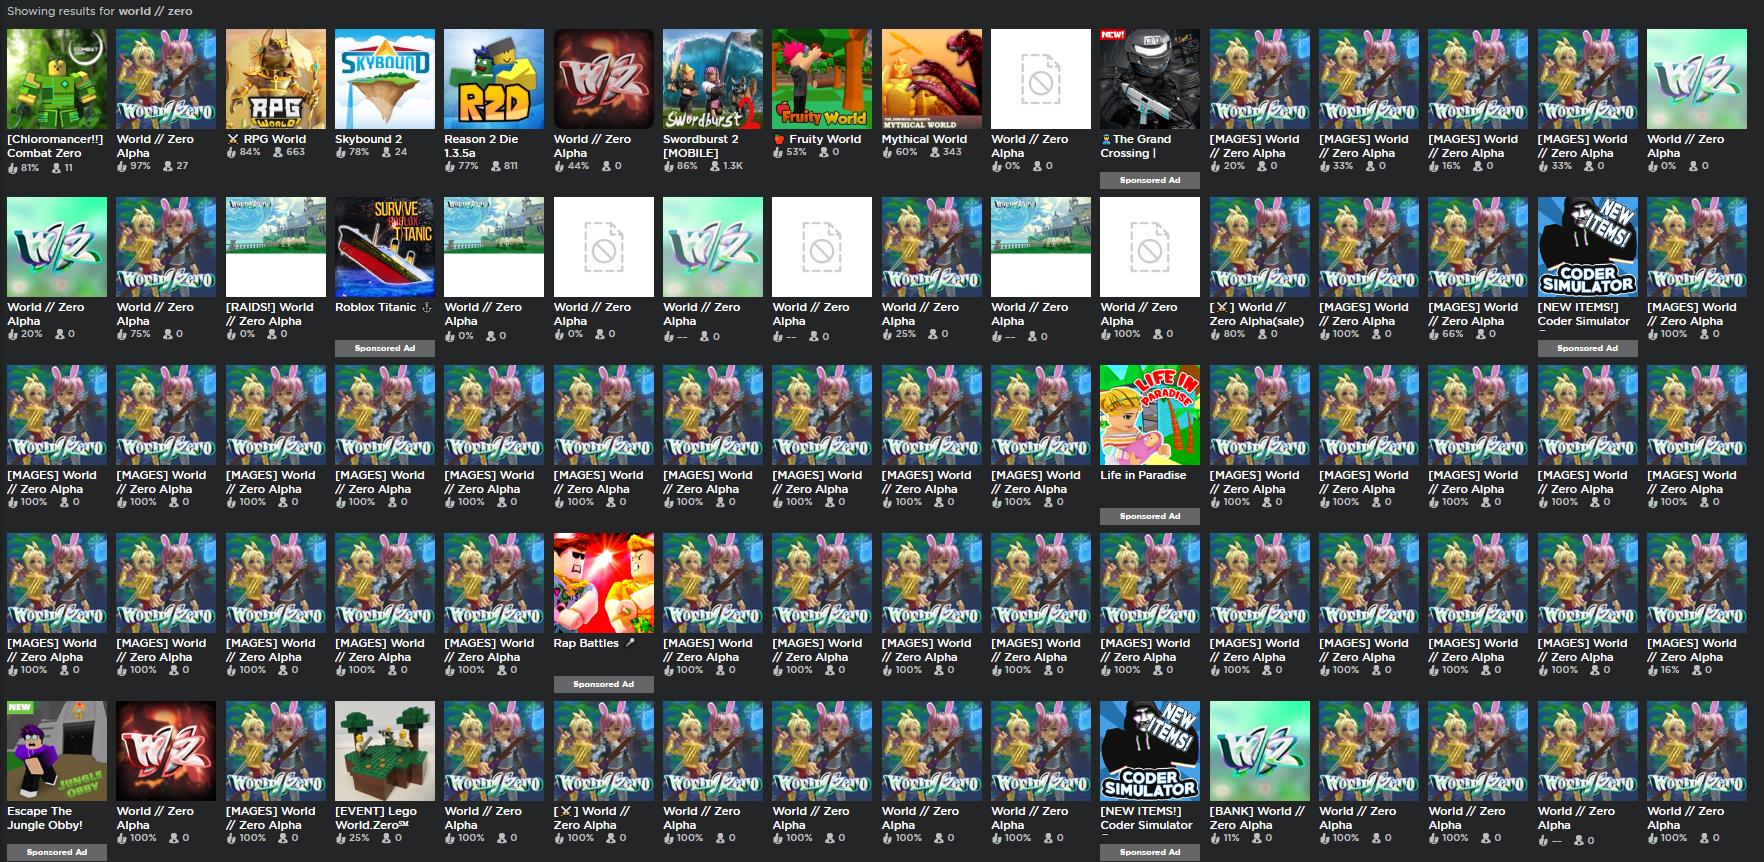
Task: Open 'The Grand Crossing' title link
Action: click(x=1136, y=146)
